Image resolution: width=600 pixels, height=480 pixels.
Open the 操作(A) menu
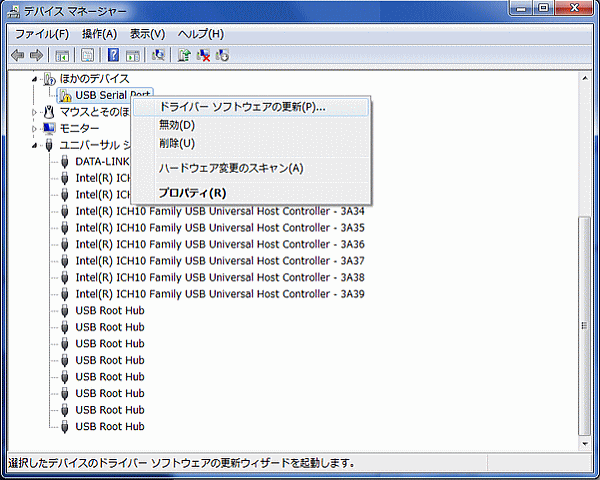pos(99,34)
